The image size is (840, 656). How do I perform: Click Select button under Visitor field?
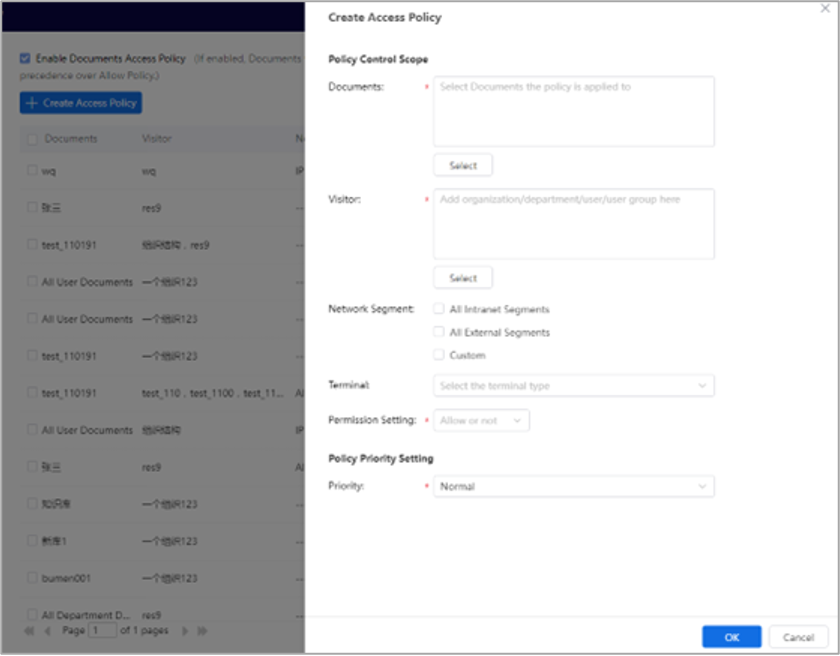click(462, 278)
